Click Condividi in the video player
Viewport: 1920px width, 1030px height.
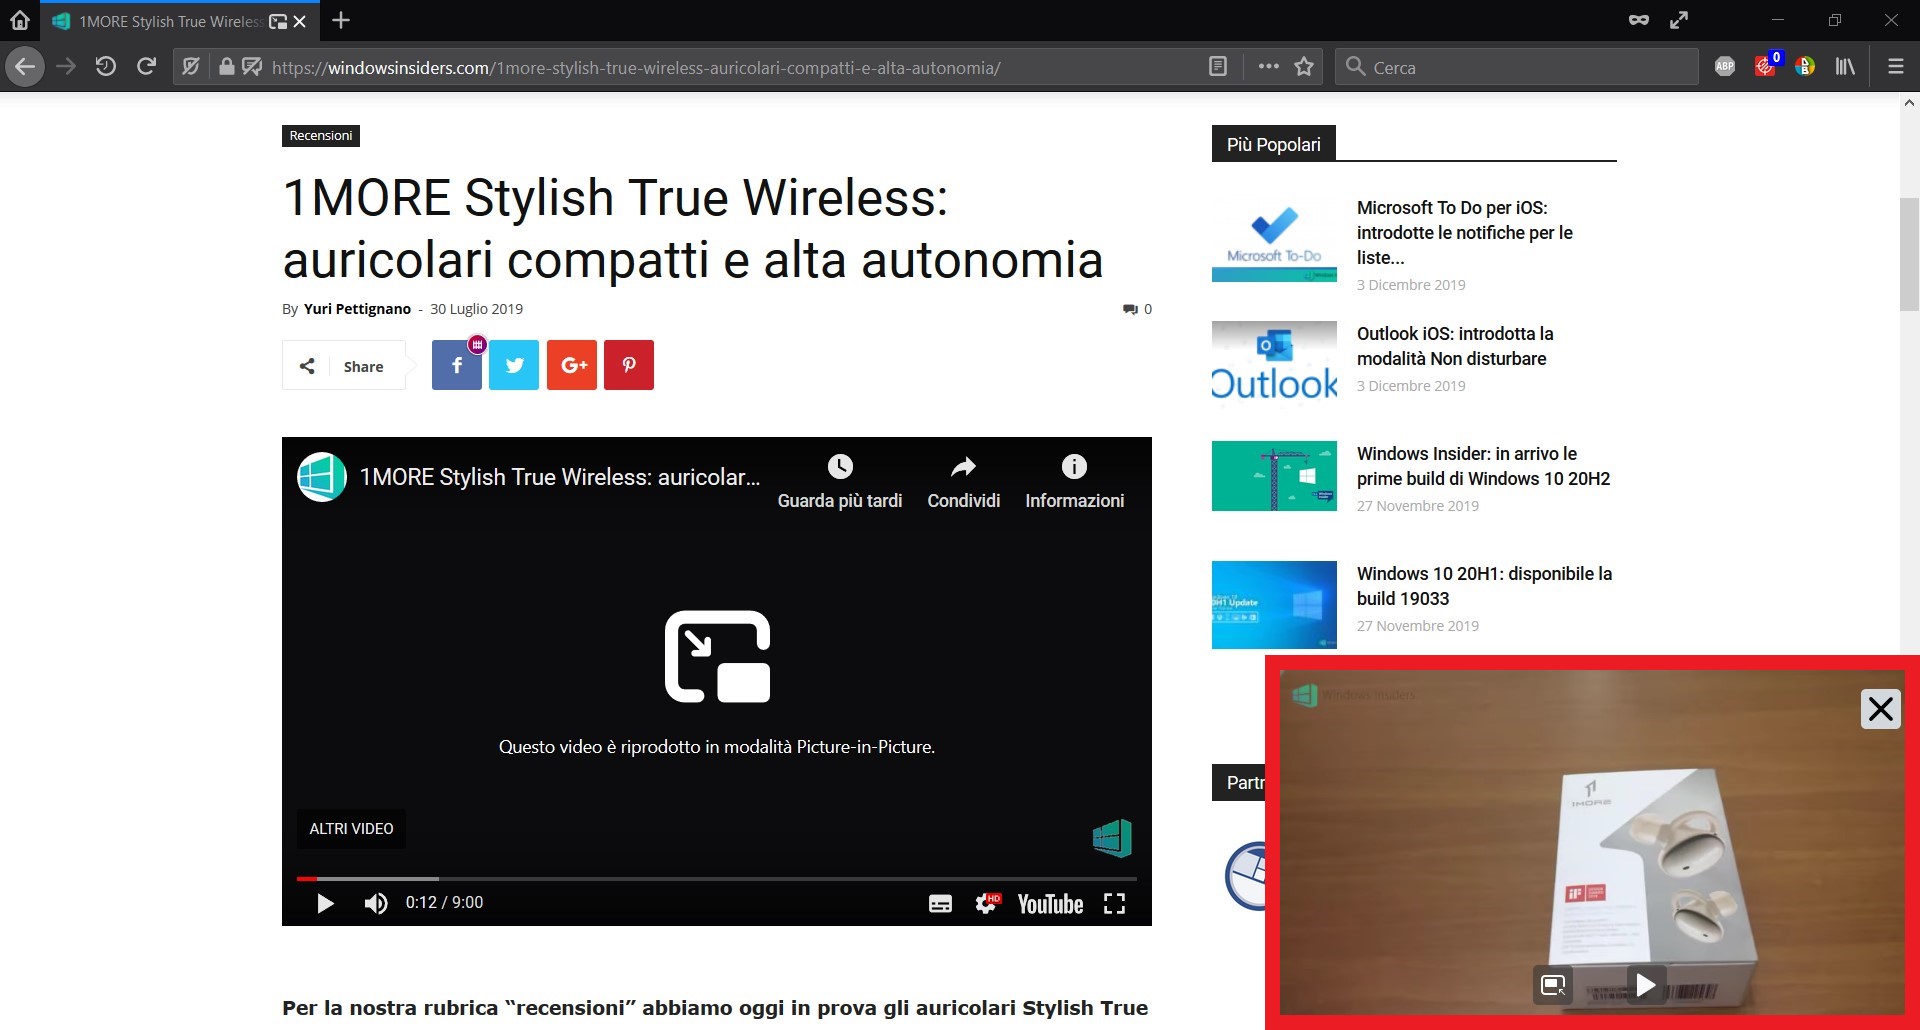[x=964, y=482]
